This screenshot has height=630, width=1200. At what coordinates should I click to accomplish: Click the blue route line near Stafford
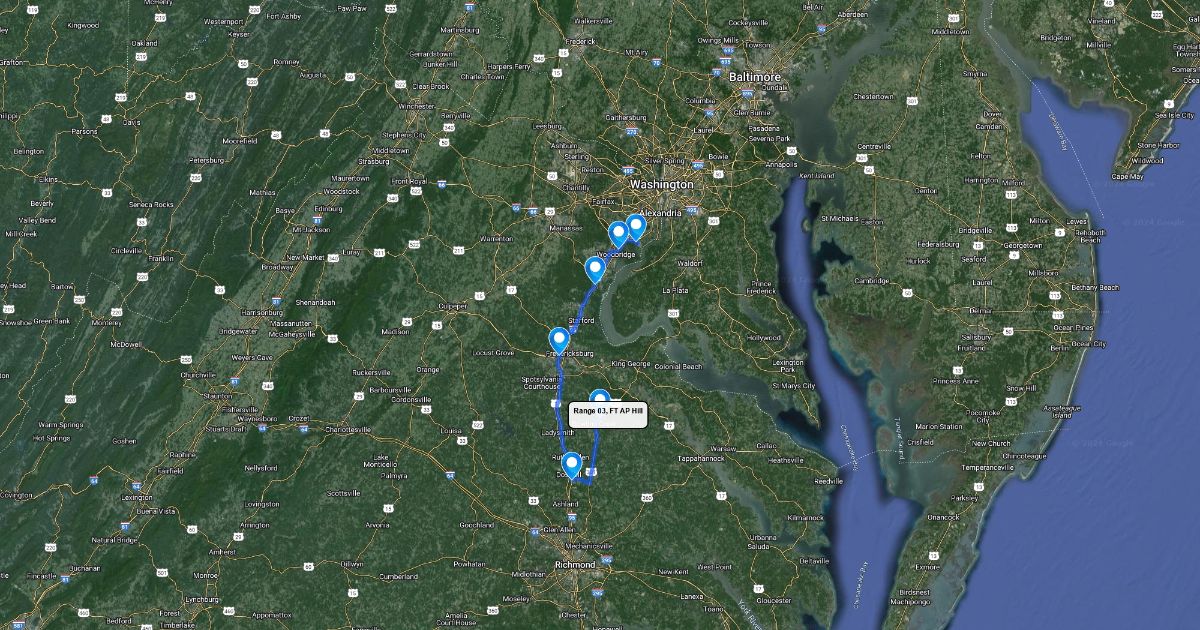tap(581, 305)
